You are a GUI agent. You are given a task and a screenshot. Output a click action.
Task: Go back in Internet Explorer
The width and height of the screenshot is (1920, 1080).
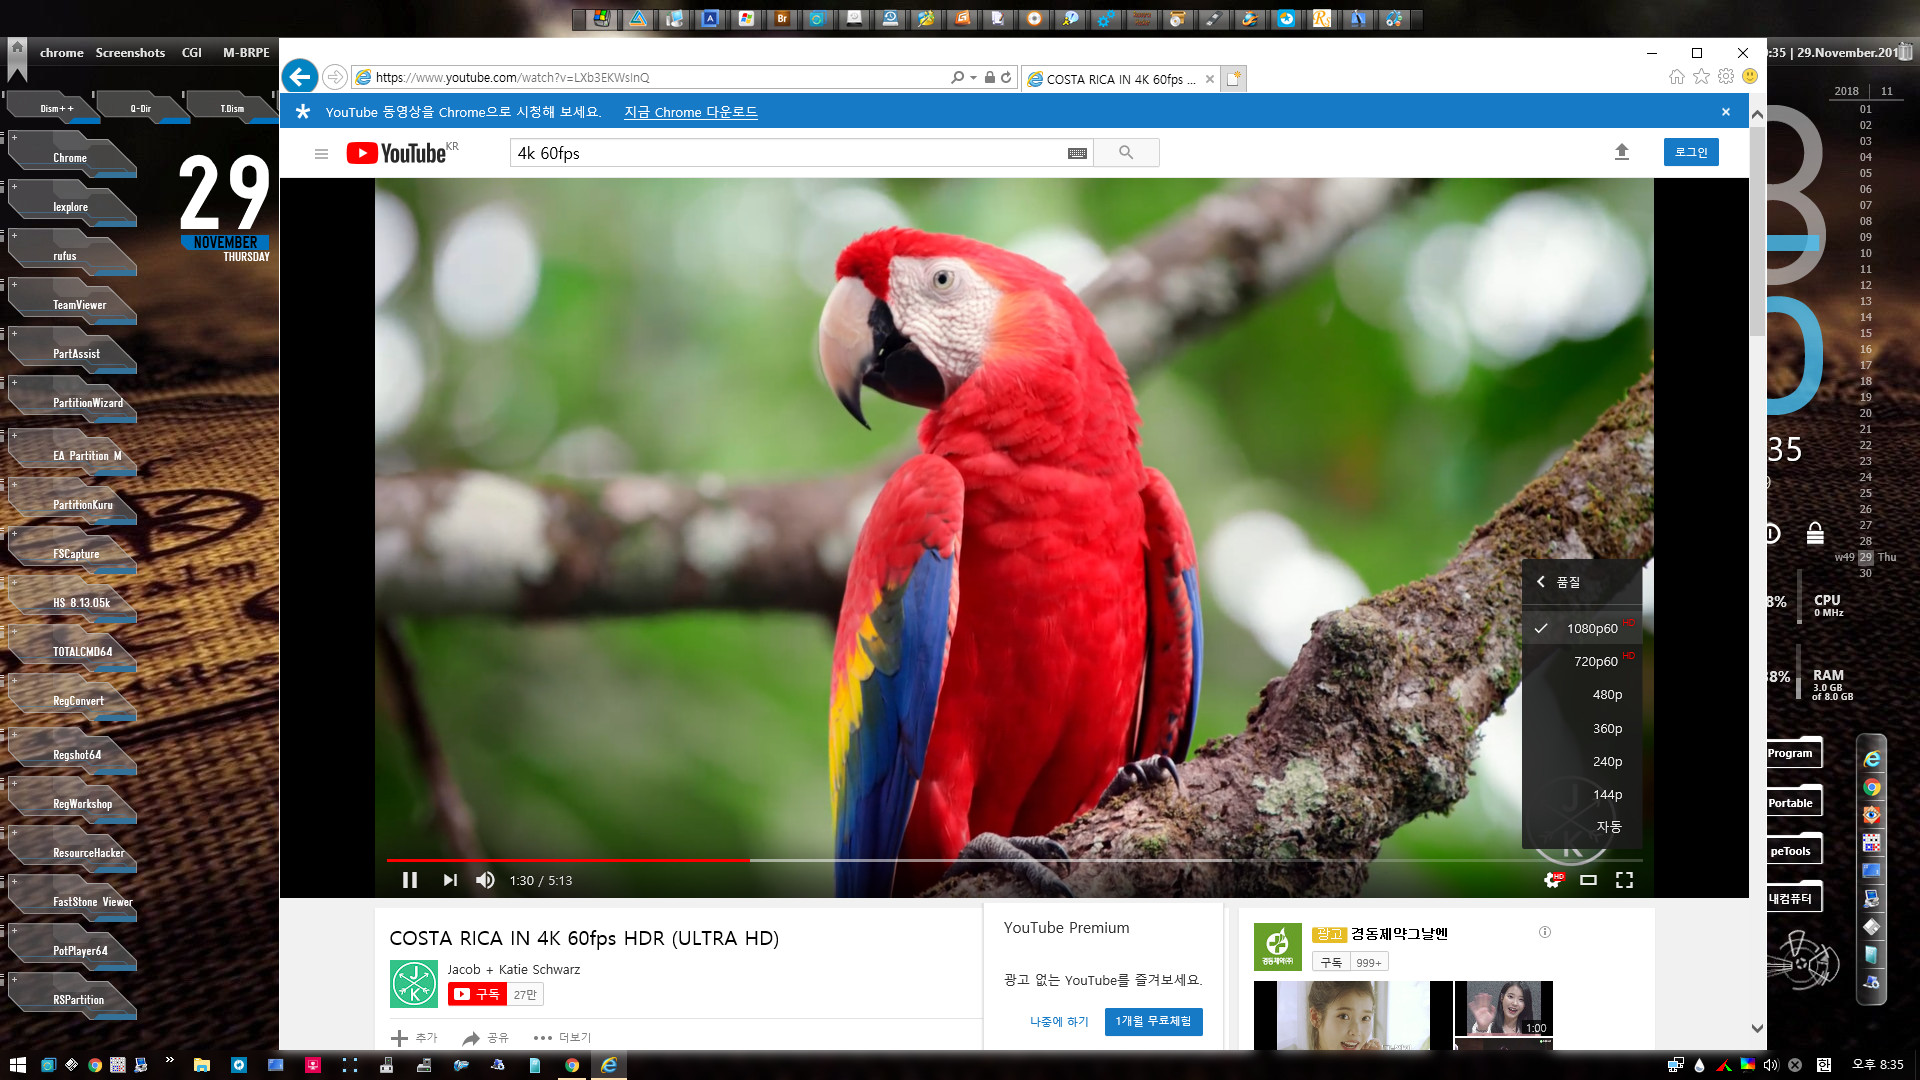300,77
